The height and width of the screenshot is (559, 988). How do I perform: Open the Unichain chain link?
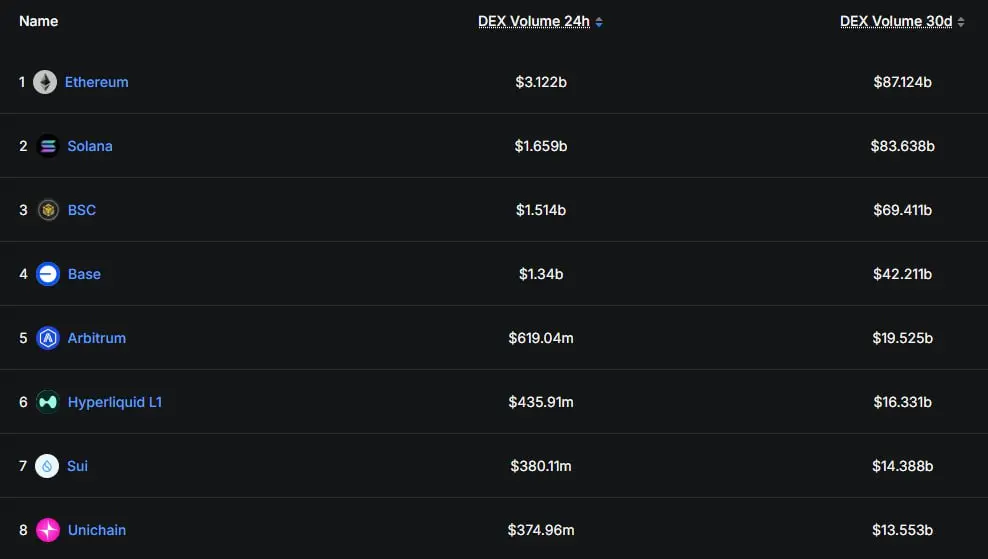[97, 530]
